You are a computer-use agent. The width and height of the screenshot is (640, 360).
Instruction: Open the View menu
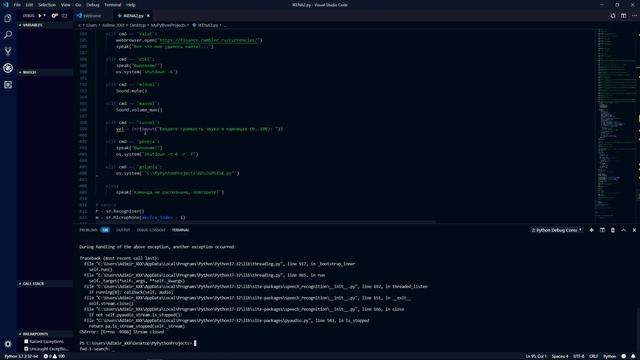(65, 5)
